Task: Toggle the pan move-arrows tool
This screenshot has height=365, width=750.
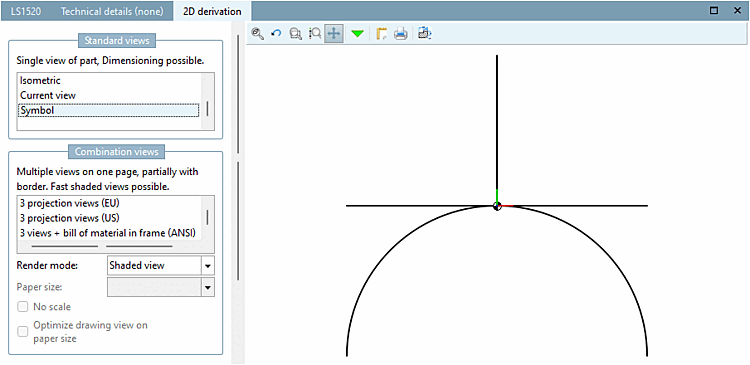Action: tap(333, 33)
